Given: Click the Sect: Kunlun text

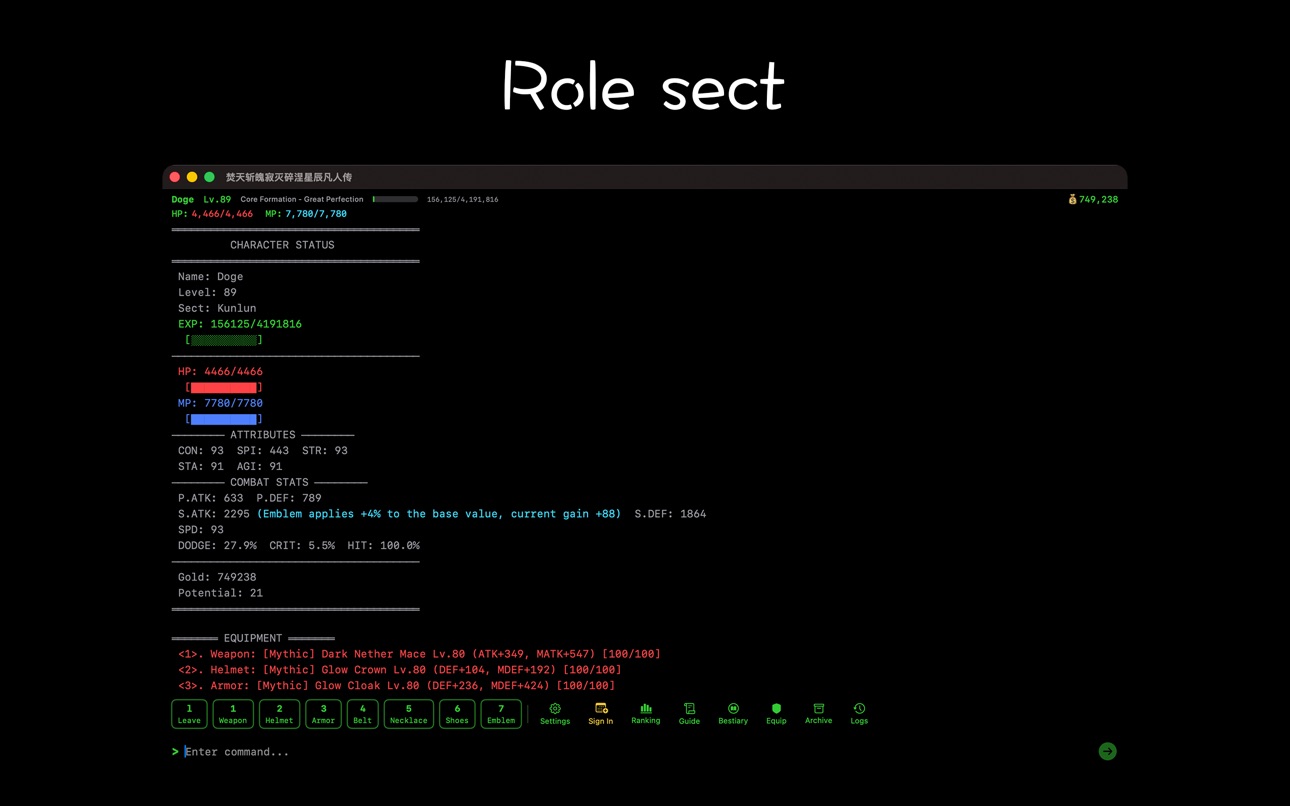Looking at the screenshot, I should click(x=217, y=308).
